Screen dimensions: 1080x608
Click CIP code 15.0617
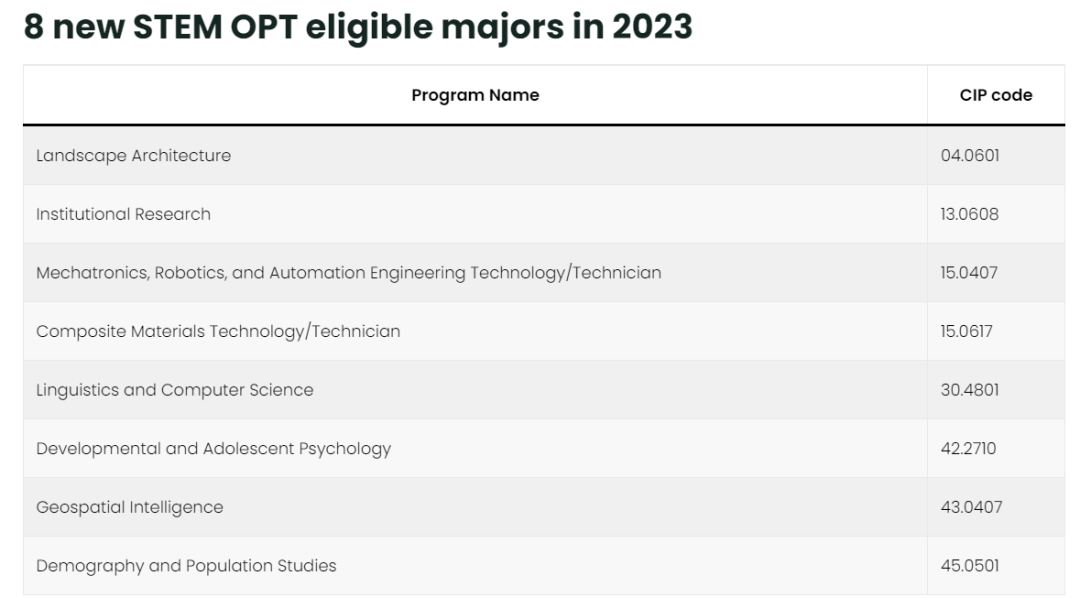coord(966,331)
